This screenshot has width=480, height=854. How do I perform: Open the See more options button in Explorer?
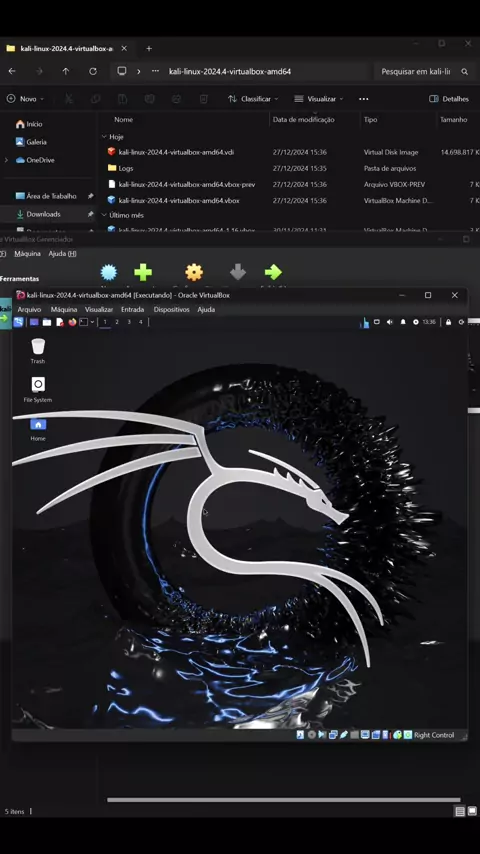click(x=363, y=99)
